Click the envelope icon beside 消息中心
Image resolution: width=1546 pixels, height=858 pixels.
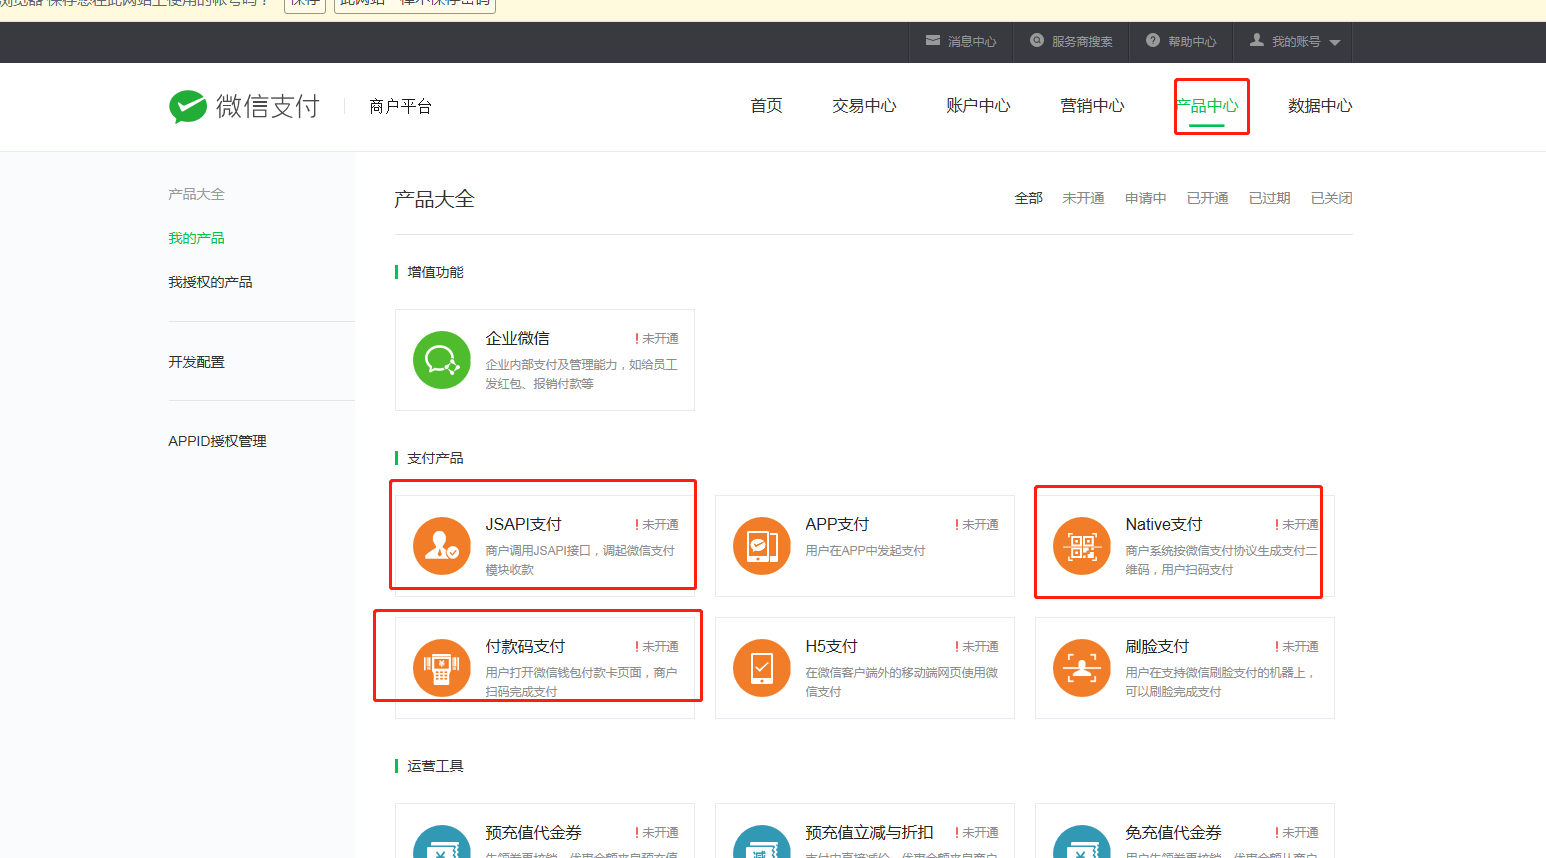click(933, 41)
